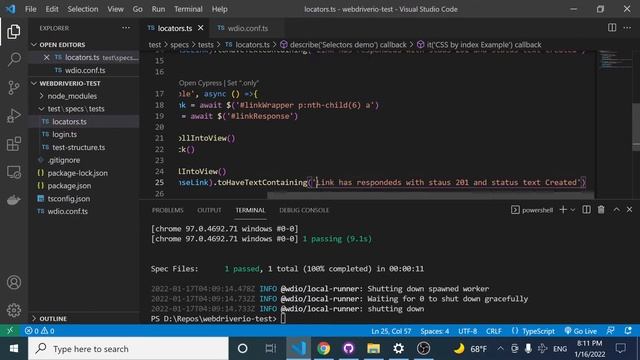This screenshot has height=360, width=640.
Task: Open the Remote Explorer view
Action: pyautogui.click(x=13, y=172)
